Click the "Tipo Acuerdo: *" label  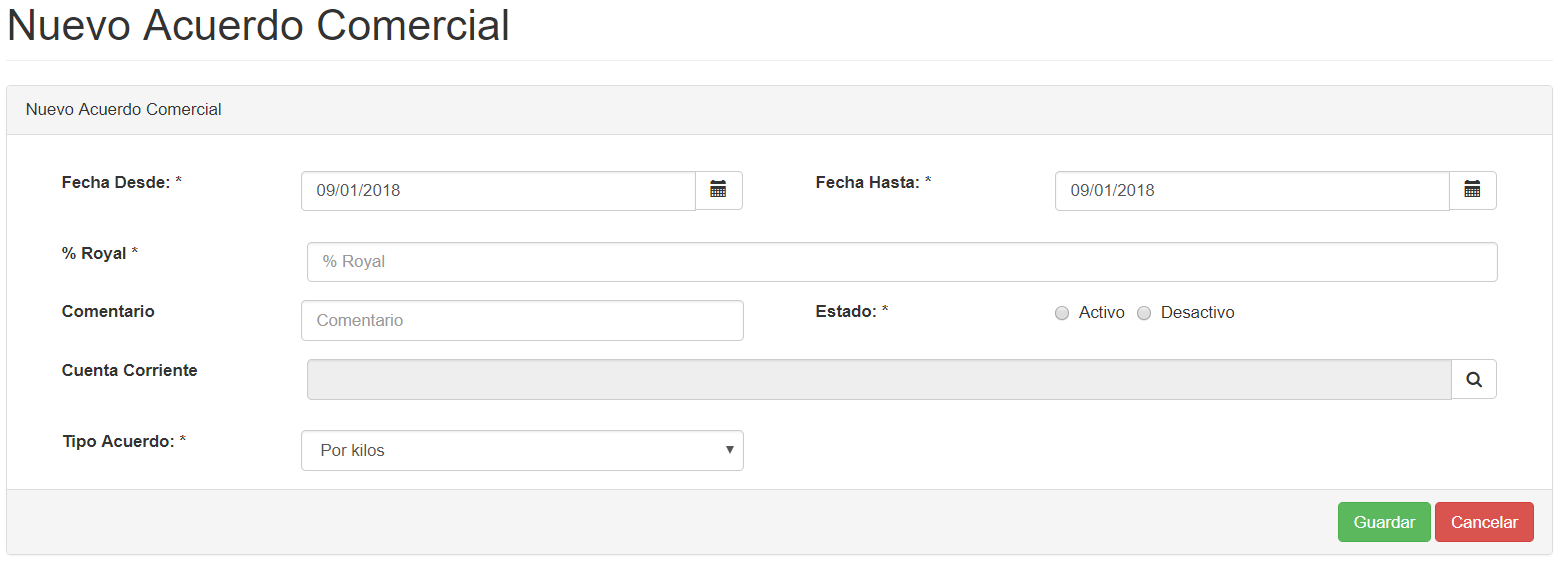tap(124, 441)
